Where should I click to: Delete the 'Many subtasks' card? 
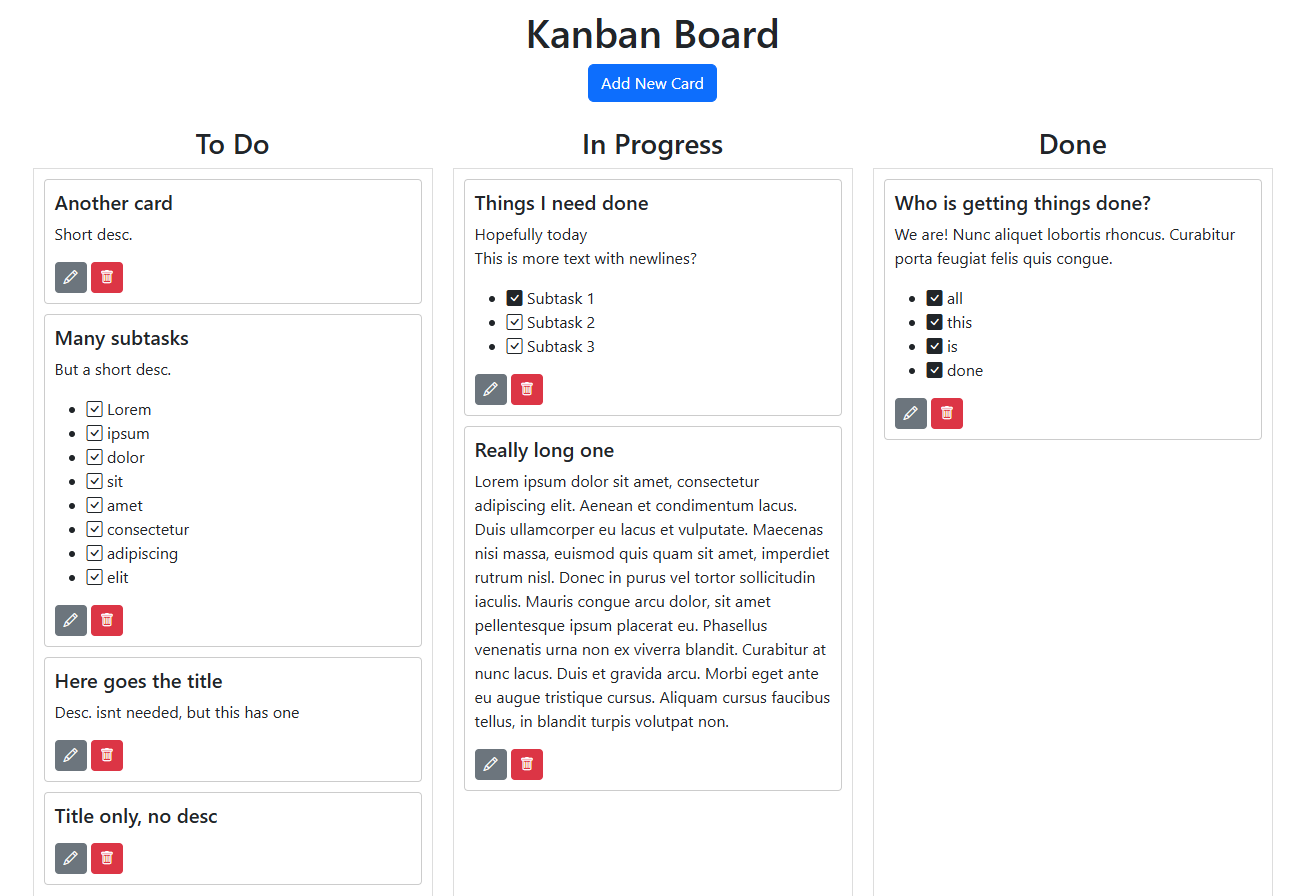coord(107,620)
